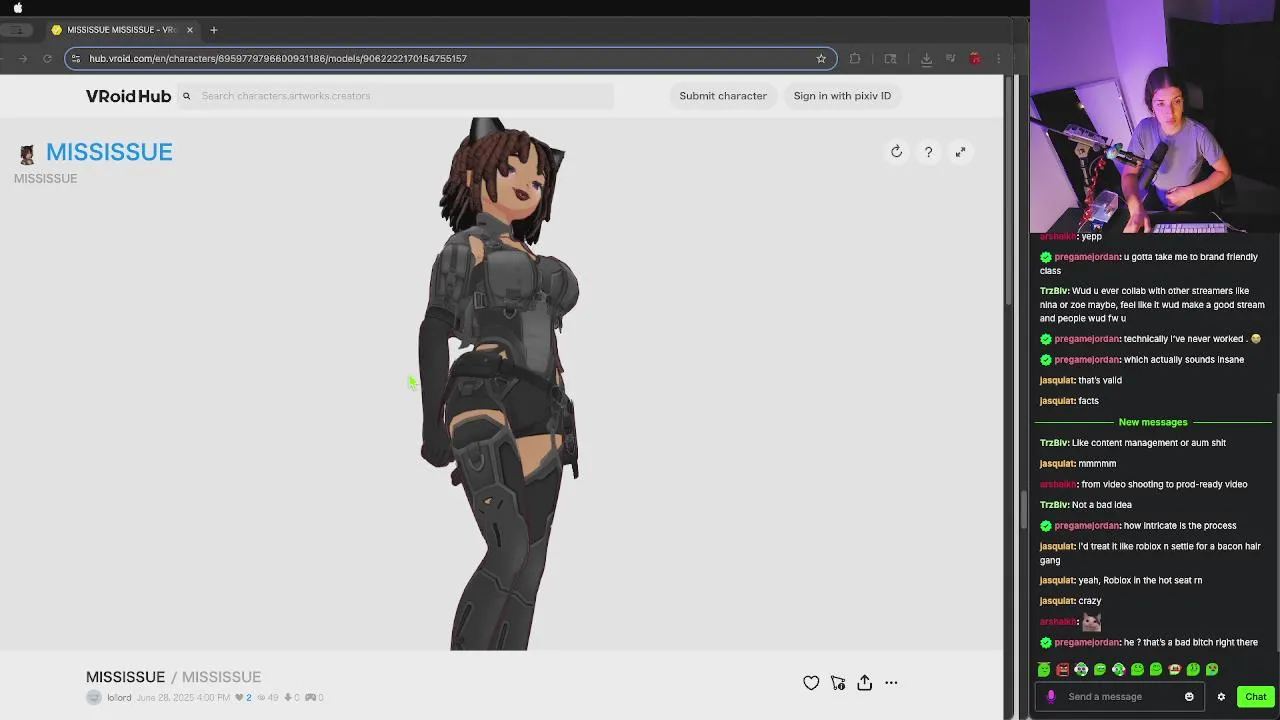Click the June 28, 2025 date

click(x=183, y=697)
